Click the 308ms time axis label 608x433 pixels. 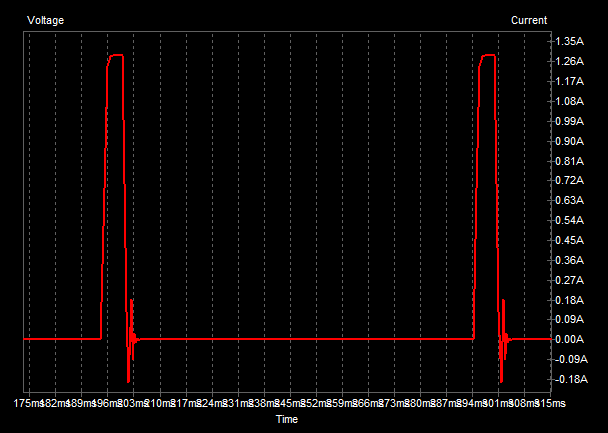click(525, 404)
